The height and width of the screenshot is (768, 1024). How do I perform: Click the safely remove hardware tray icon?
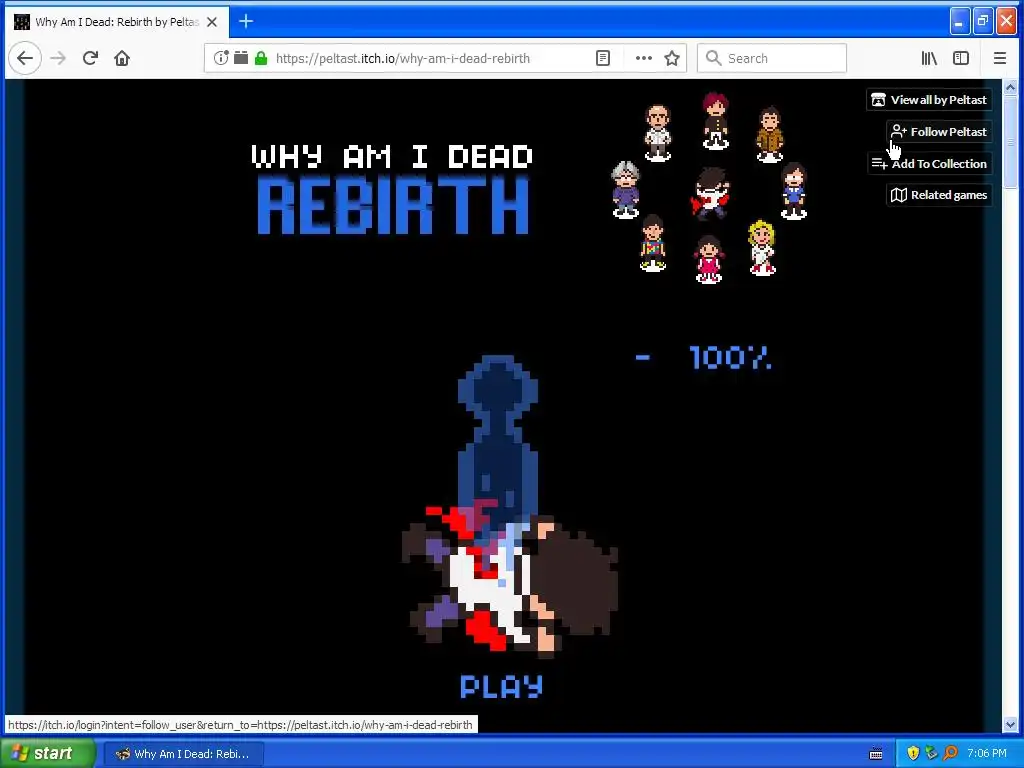point(932,753)
